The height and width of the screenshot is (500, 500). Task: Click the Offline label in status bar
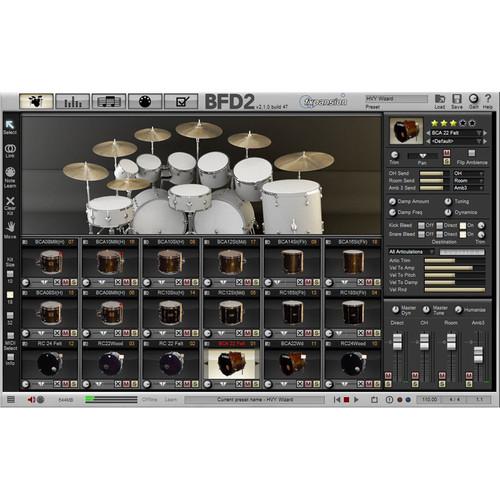tap(149, 399)
